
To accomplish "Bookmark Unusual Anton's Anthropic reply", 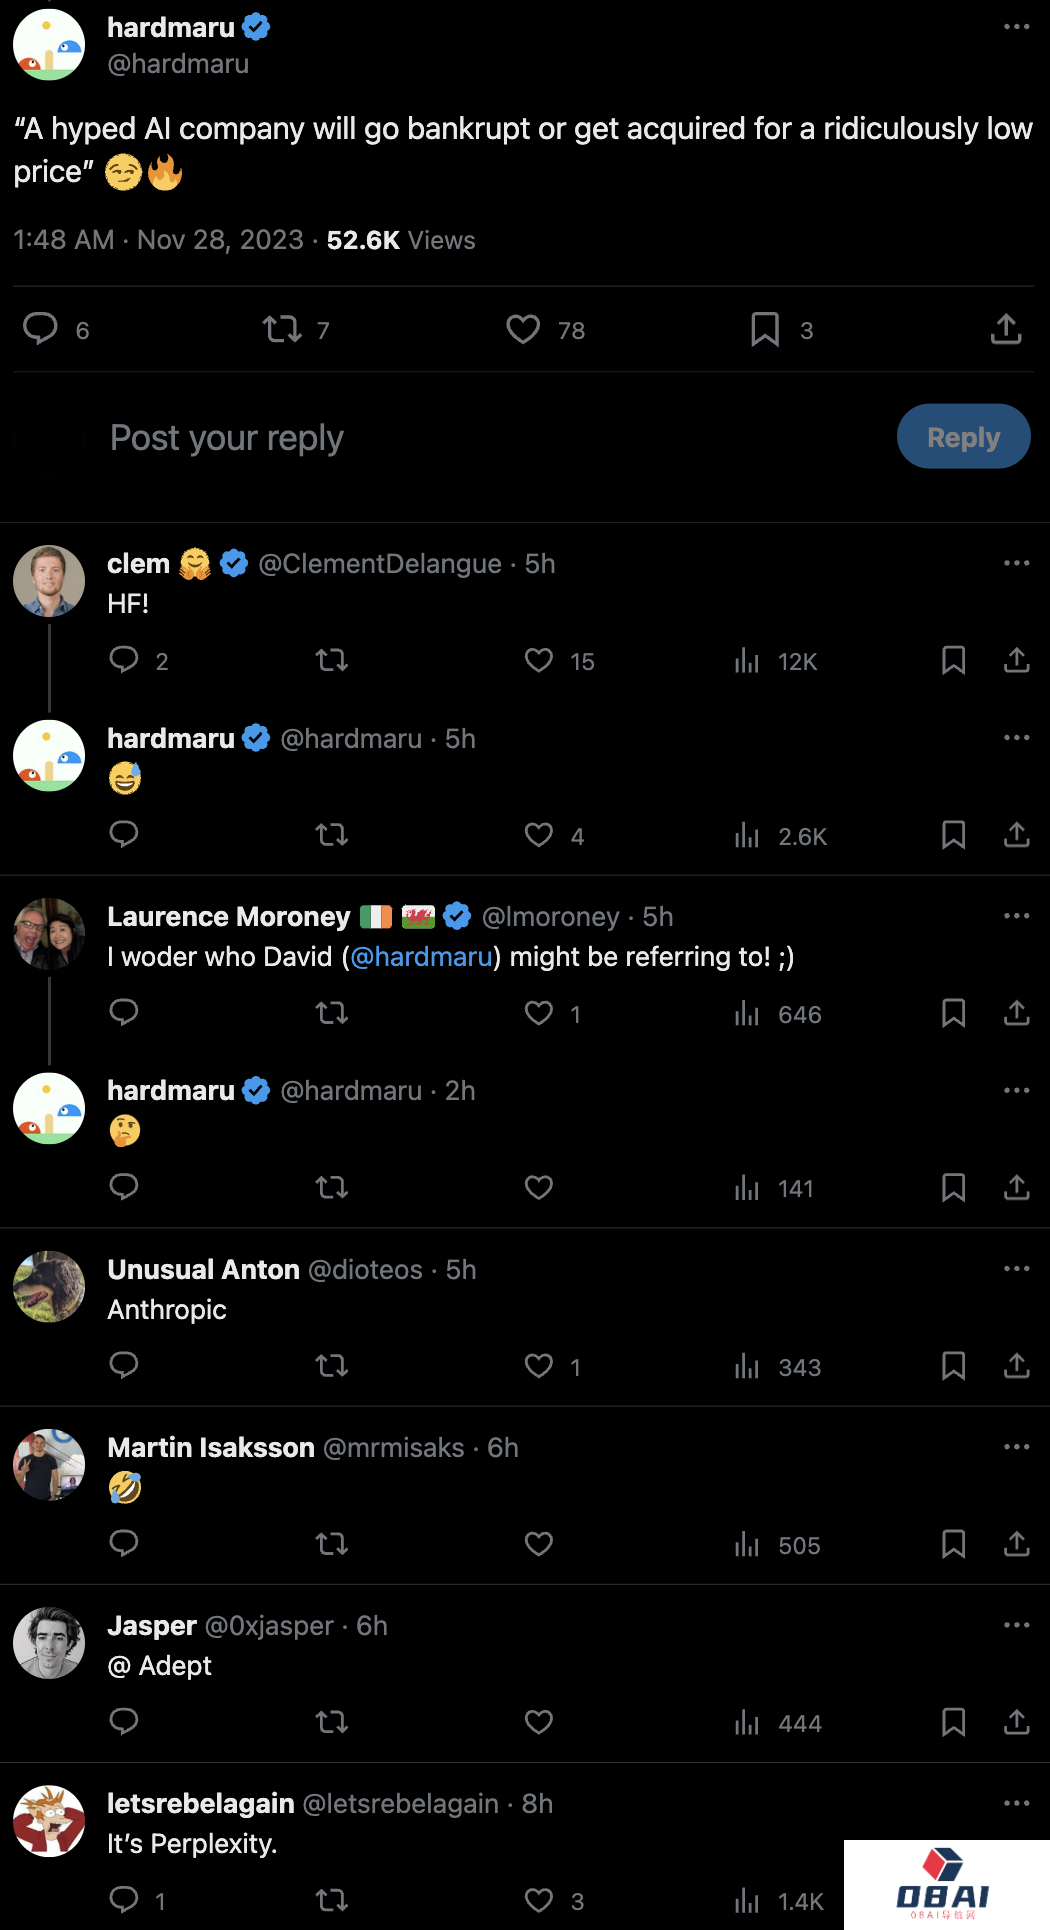I will (953, 1366).
